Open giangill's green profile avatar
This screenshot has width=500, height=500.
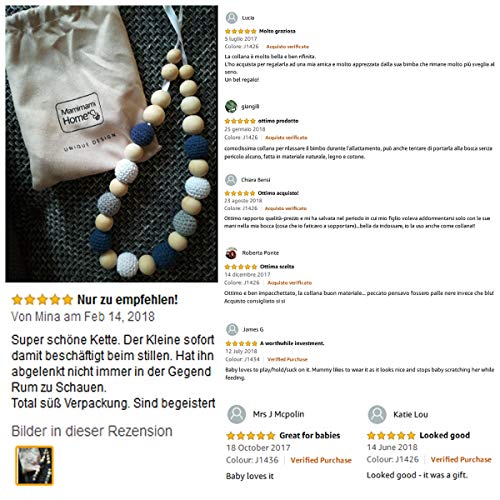[x=231, y=106]
